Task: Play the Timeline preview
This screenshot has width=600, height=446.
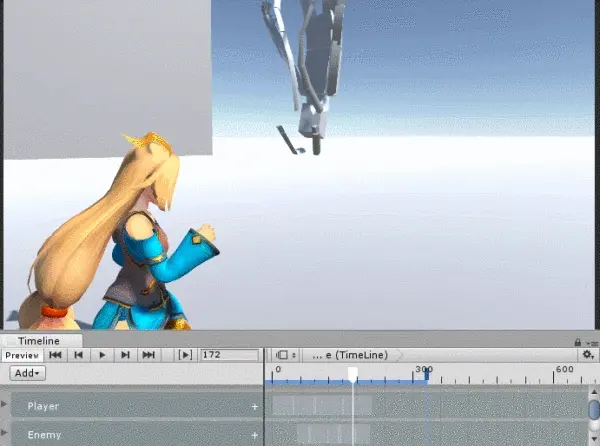Action: tap(102, 355)
